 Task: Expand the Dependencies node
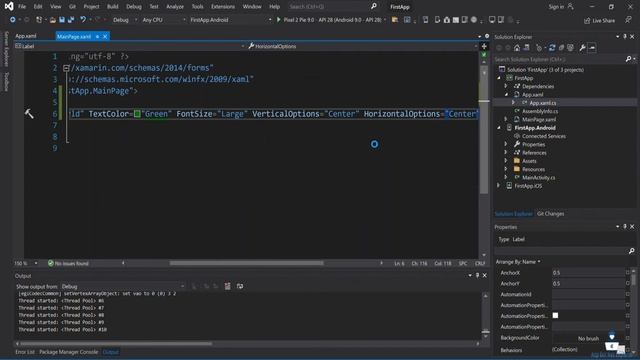tap(506, 86)
